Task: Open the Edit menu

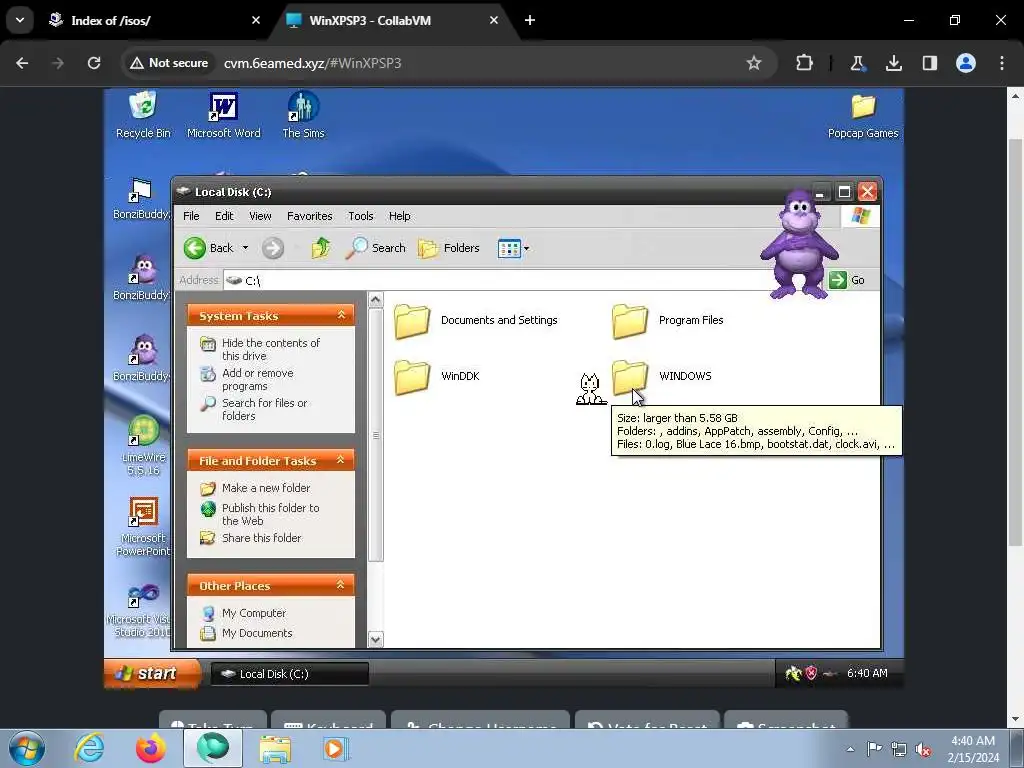Action: [224, 216]
